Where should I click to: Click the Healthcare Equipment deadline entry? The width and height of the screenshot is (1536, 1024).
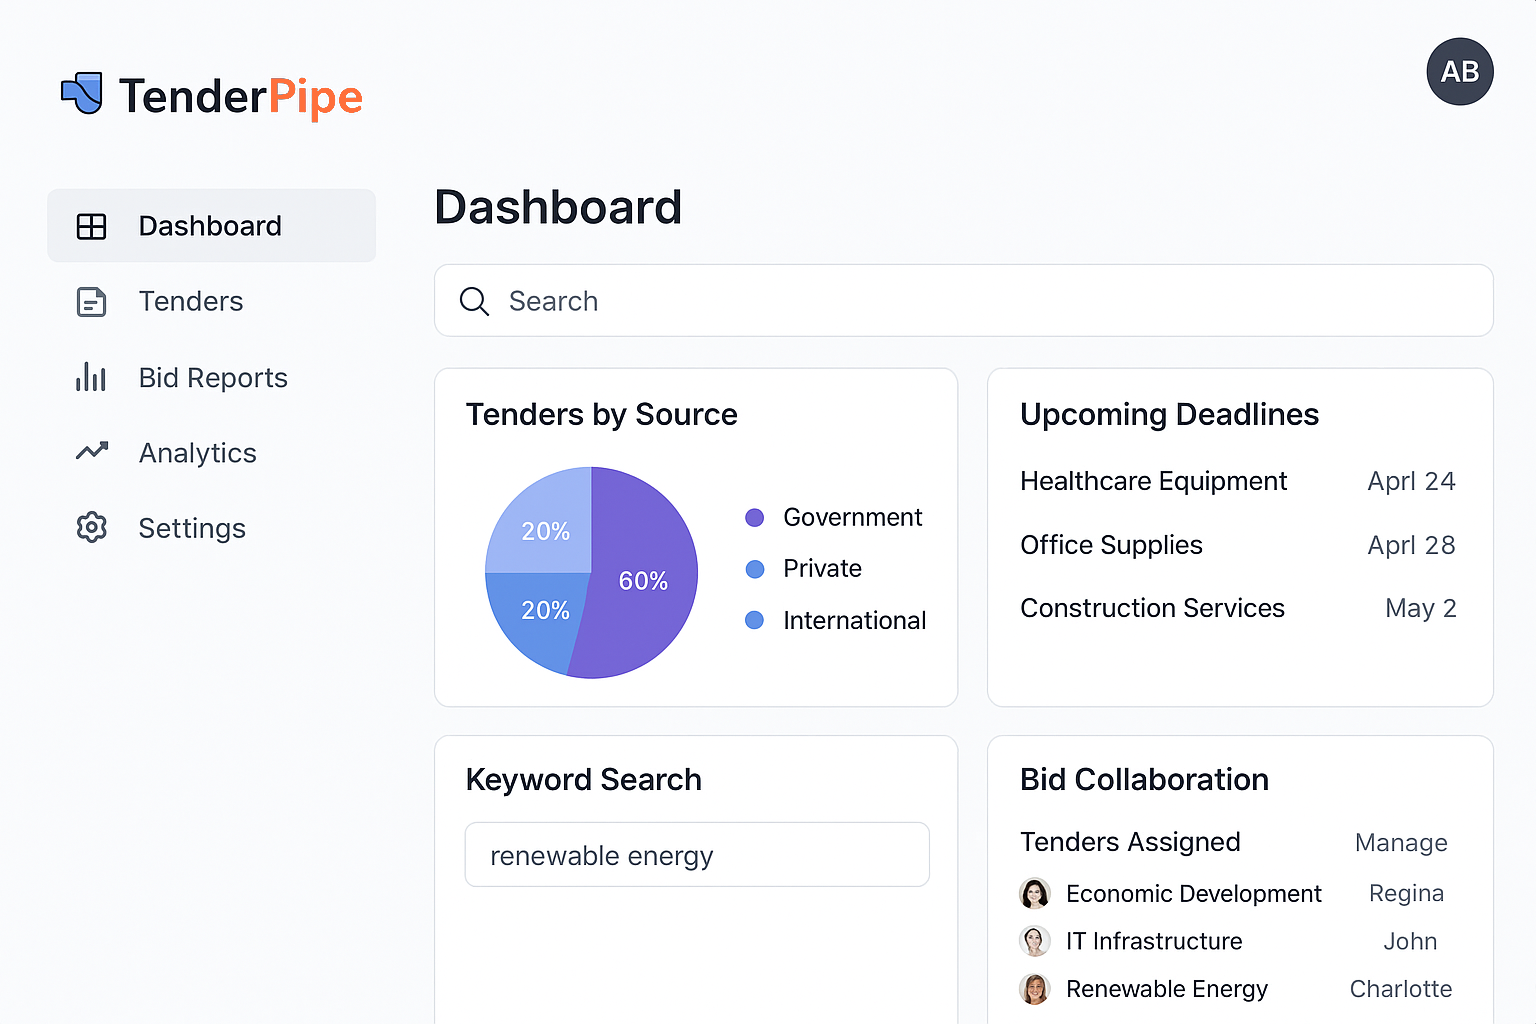1153,481
